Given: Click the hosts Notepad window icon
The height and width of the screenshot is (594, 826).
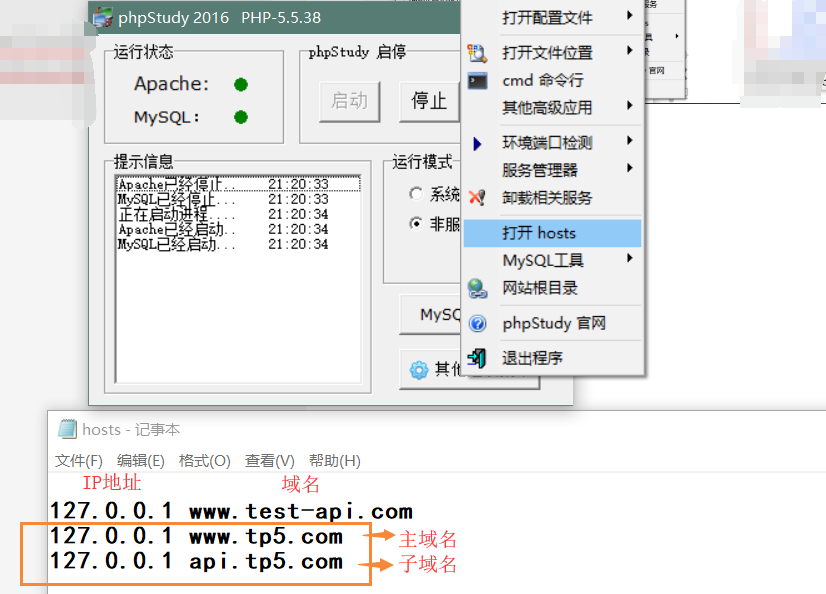Looking at the screenshot, I should pyautogui.click(x=67, y=429).
